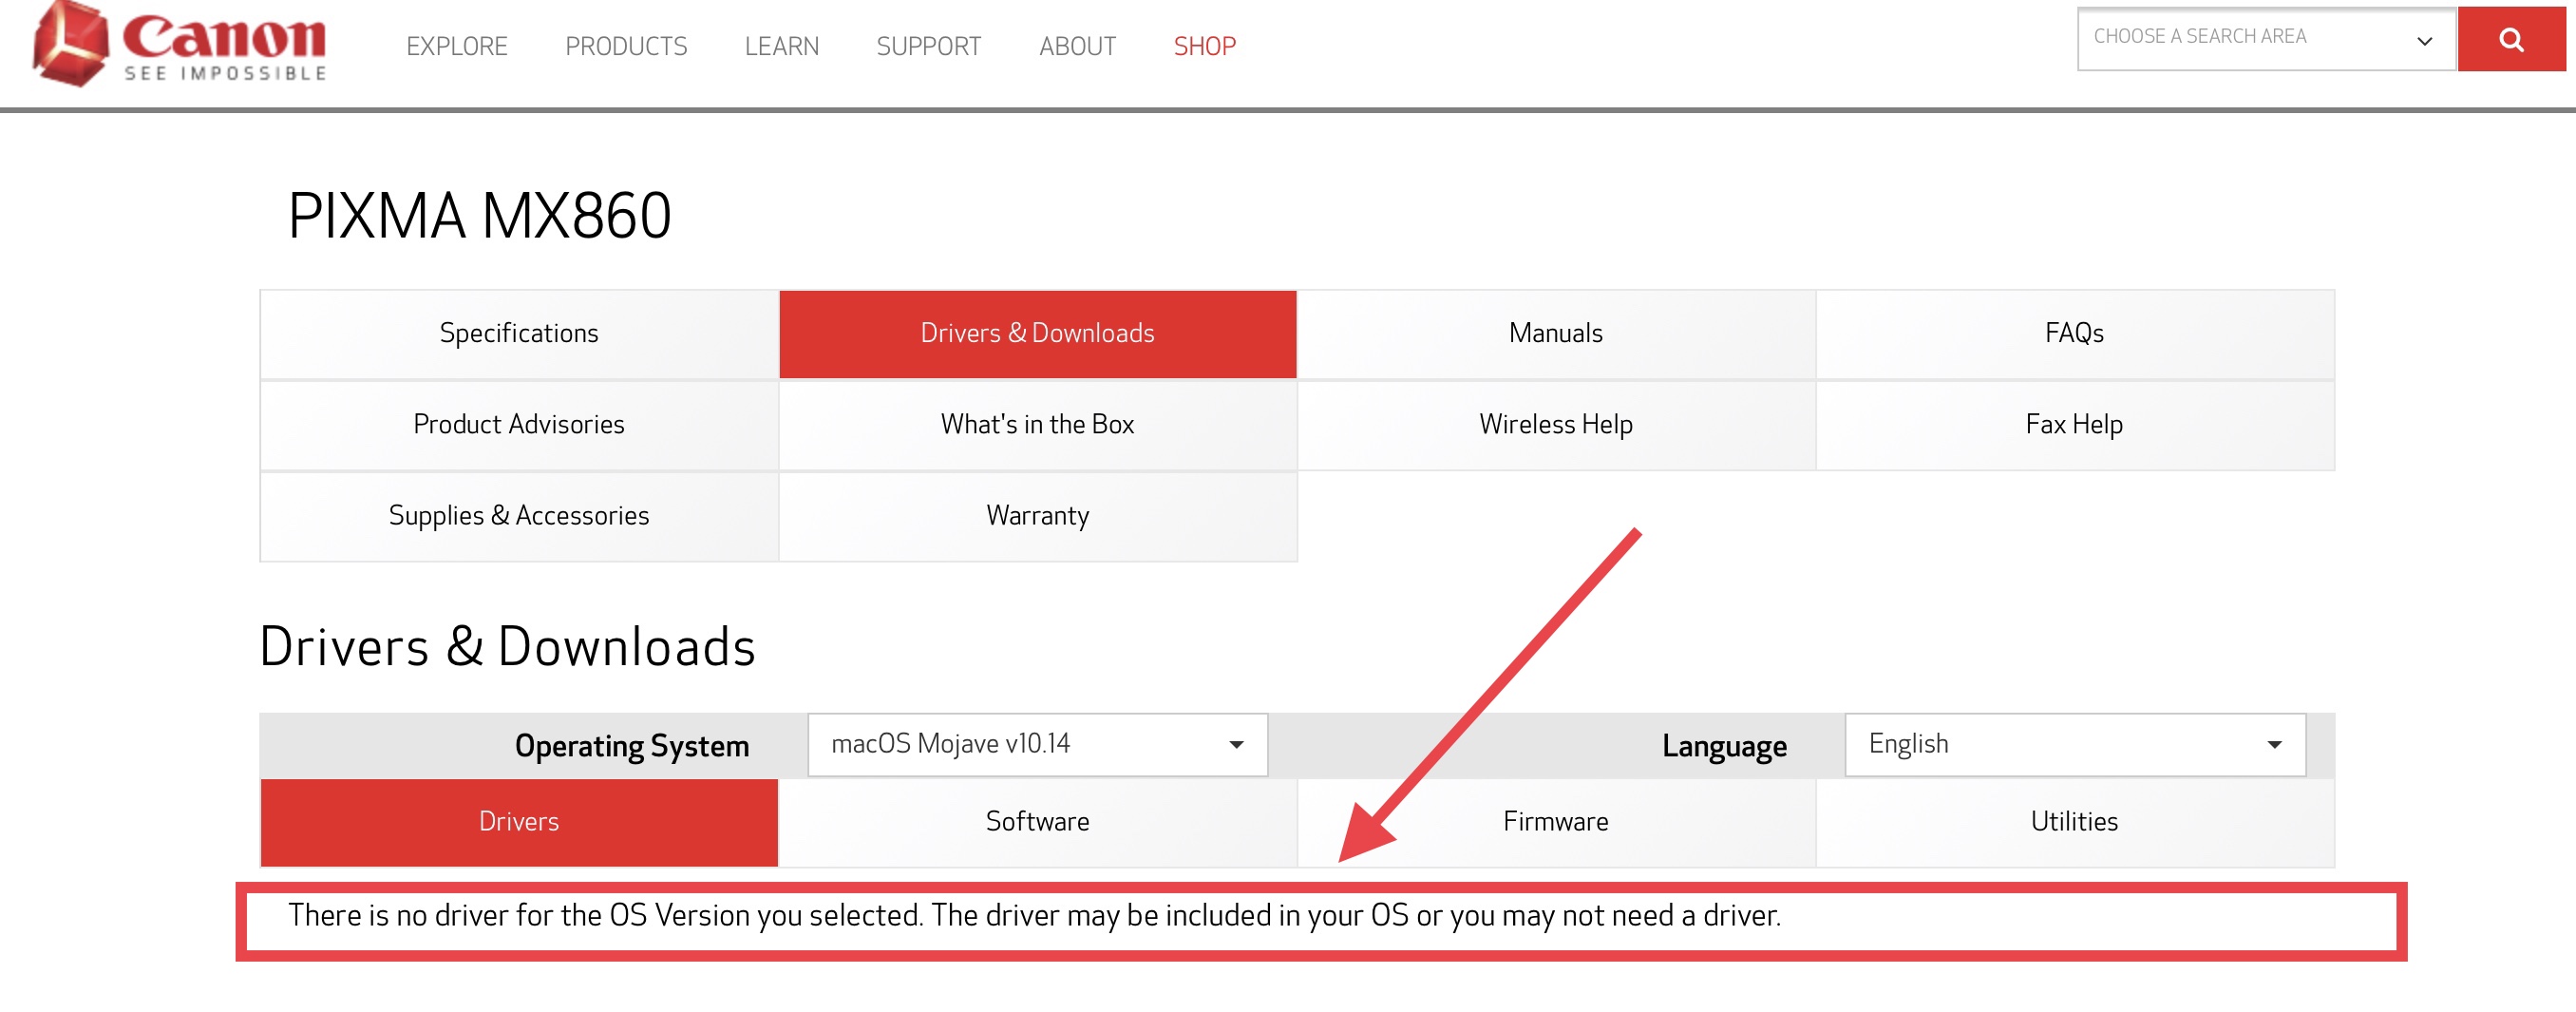Open the Support menu

(x=929, y=46)
